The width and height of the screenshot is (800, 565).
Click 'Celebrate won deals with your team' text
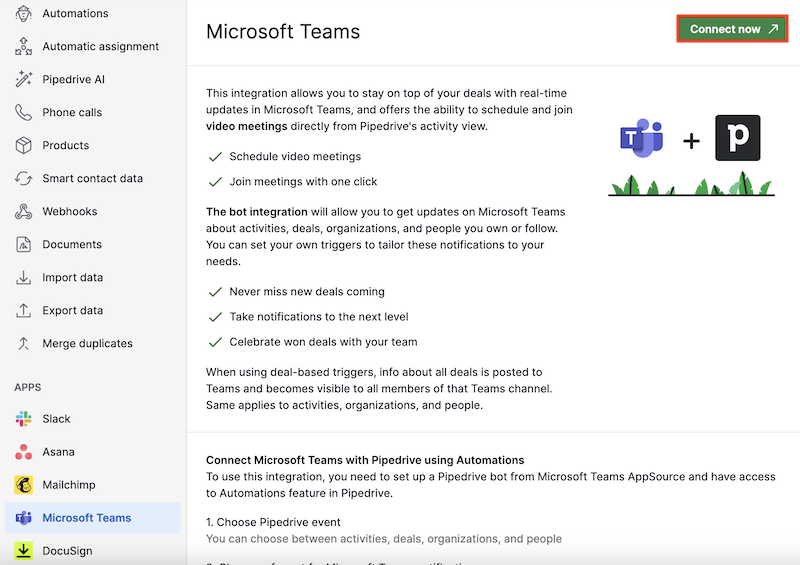click(323, 342)
